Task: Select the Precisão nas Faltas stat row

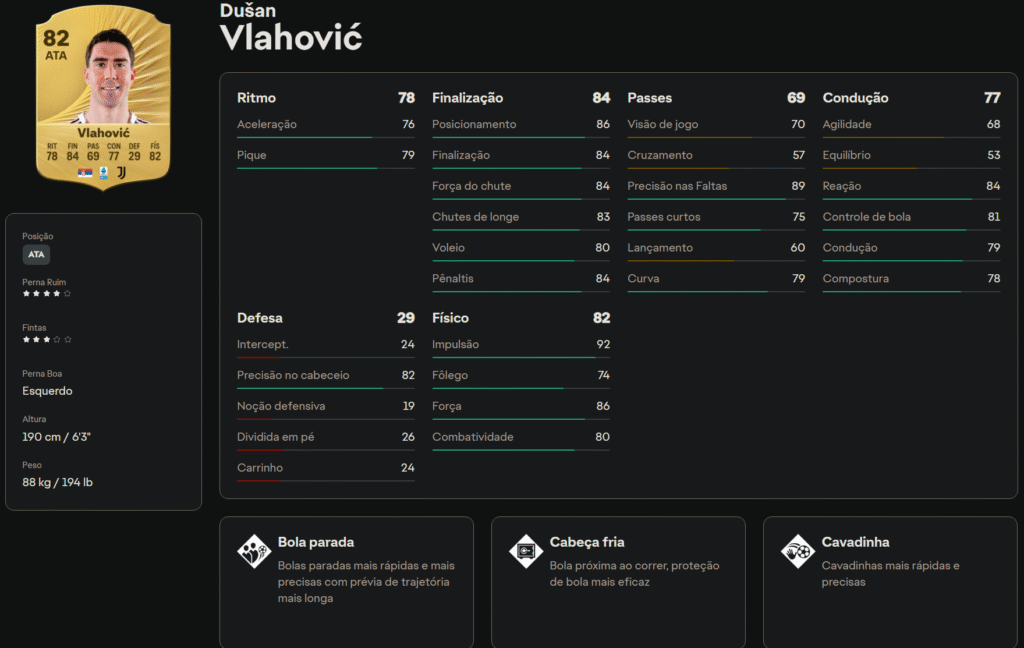Action: pyautogui.click(x=715, y=186)
